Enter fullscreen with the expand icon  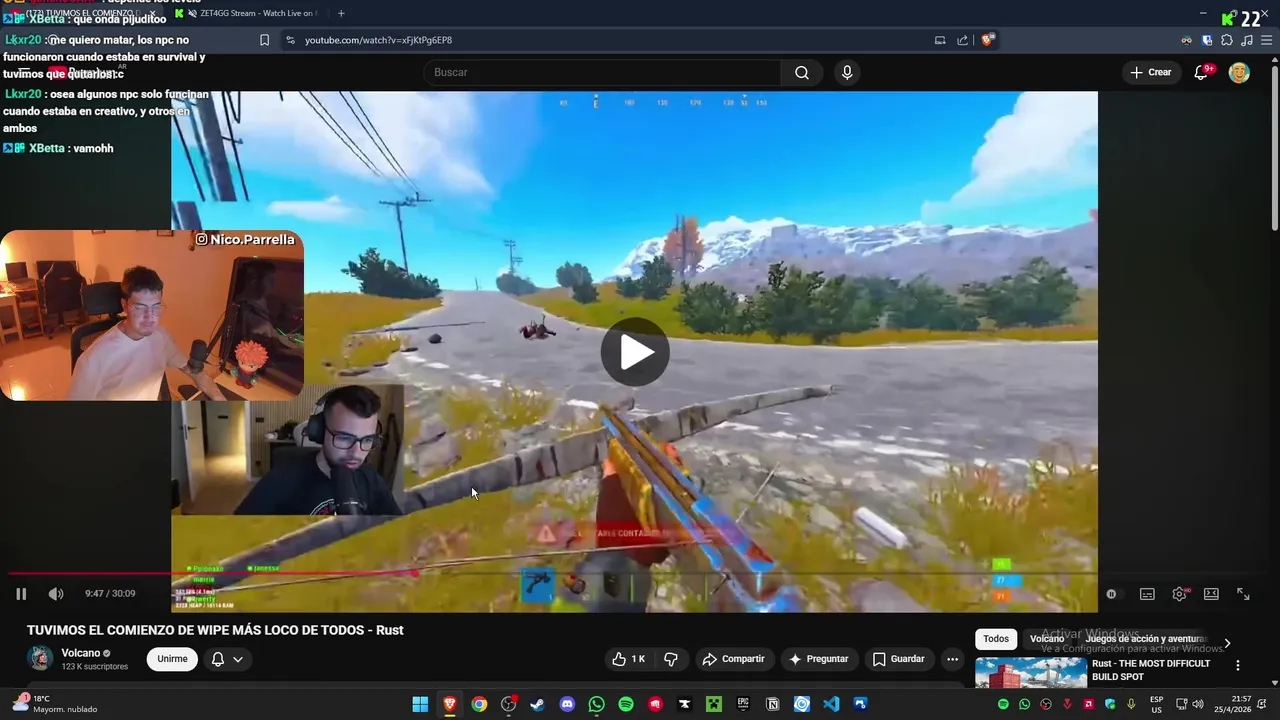point(1243,594)
